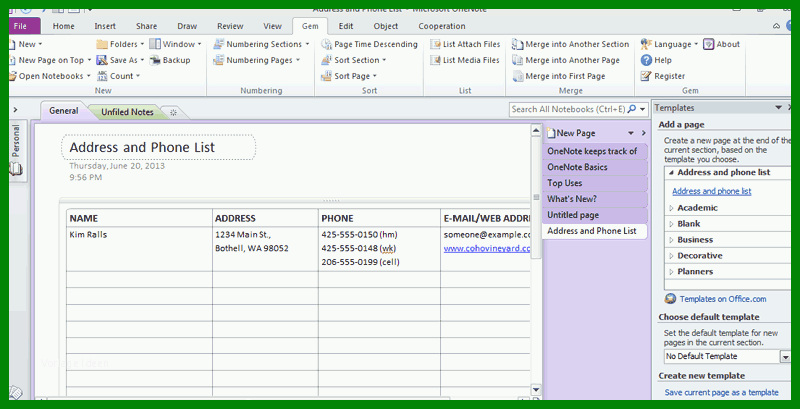Click List Media Files

[x=465, y=60]
